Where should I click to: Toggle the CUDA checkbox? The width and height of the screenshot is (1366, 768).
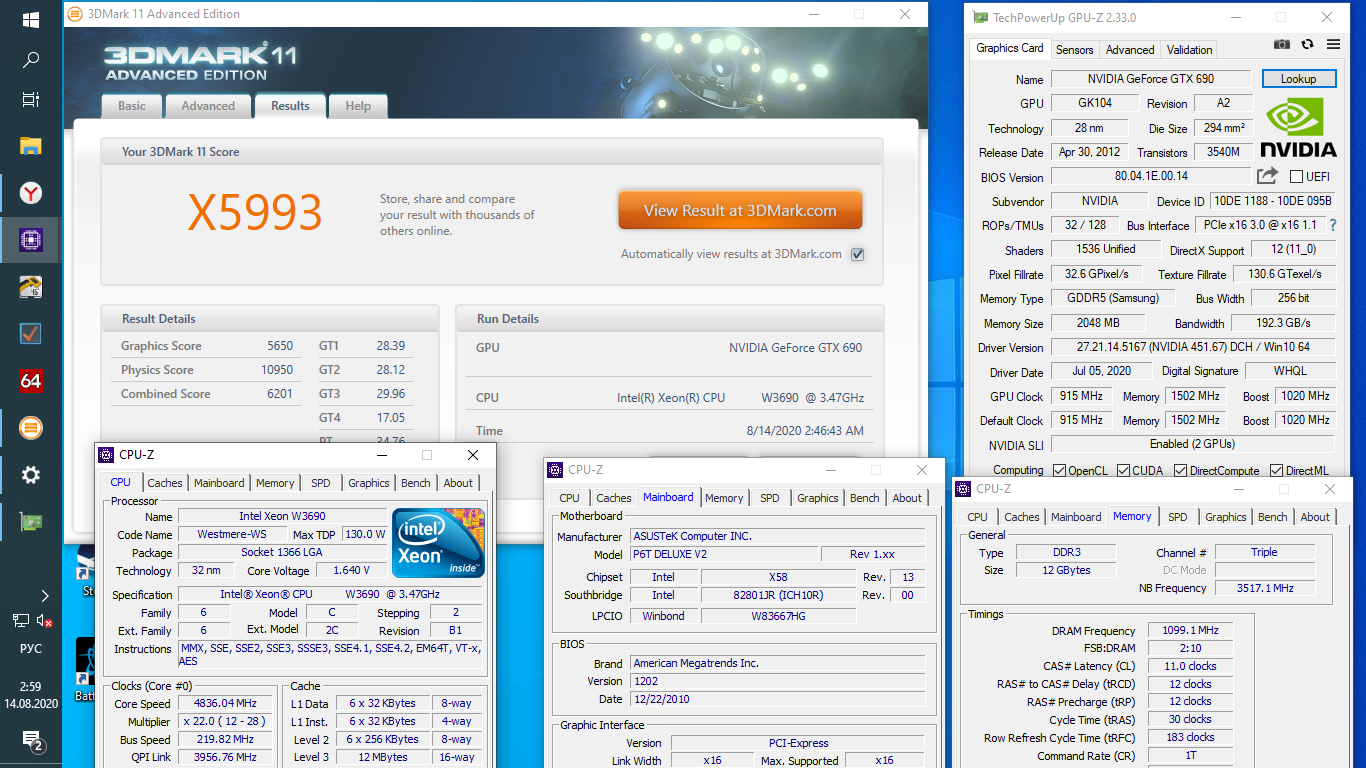(1124, 470)
